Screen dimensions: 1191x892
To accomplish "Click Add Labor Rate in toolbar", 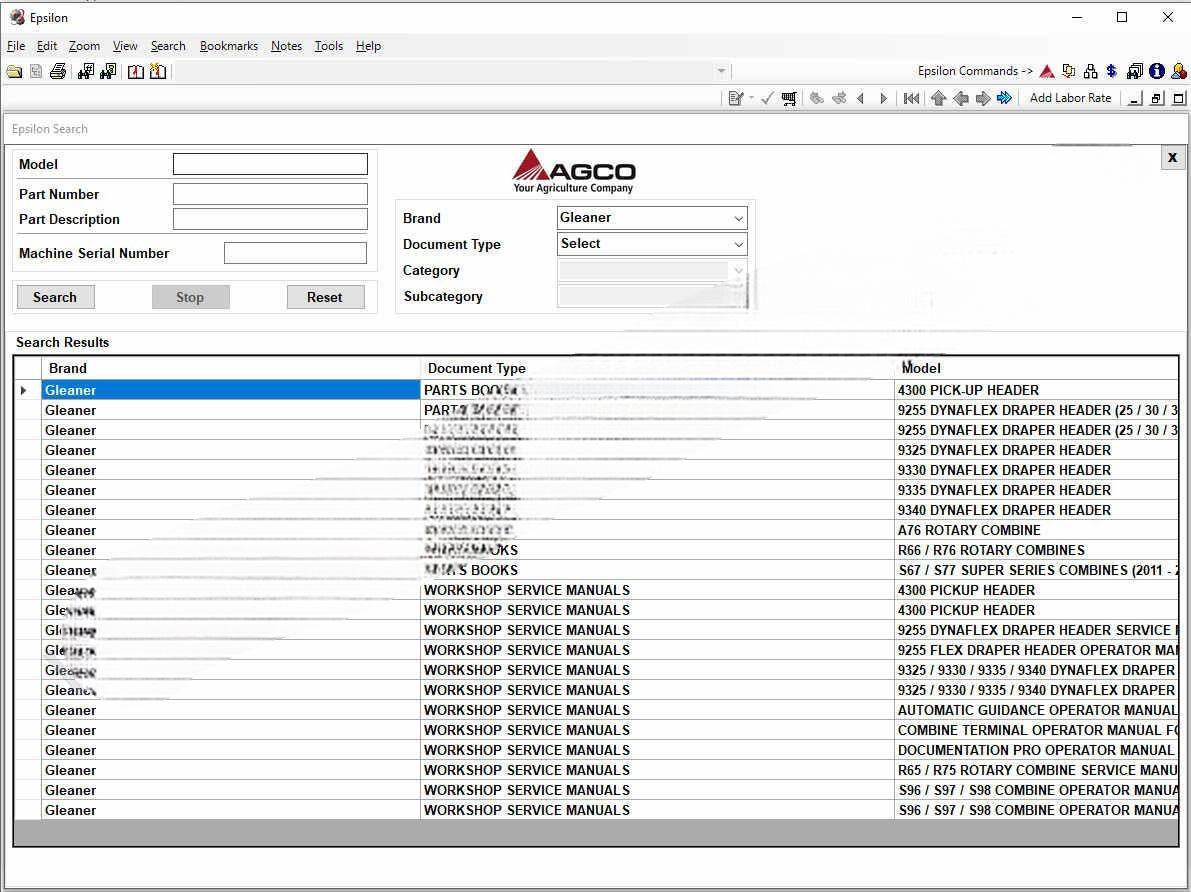I will click(x=1070, y=98).
